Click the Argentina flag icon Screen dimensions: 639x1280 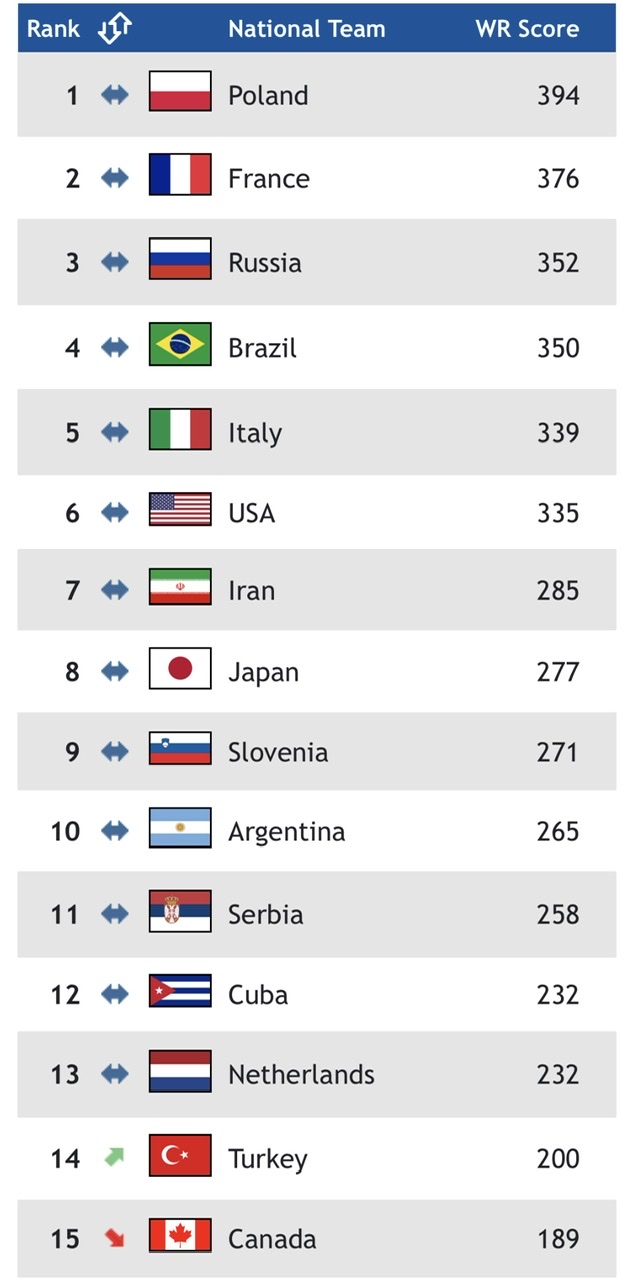(x=180, y=829)
